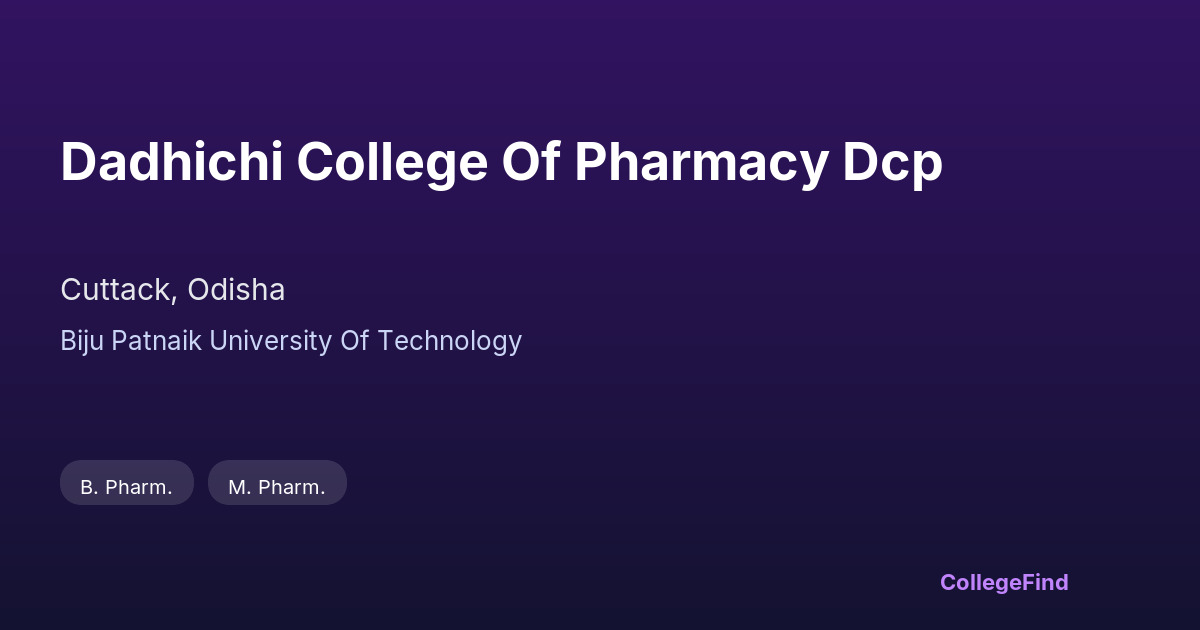Click "Dcp" at the end of the heading
Image resolution: width=1200 pixels, height=630 pixels.
point(892,162)
